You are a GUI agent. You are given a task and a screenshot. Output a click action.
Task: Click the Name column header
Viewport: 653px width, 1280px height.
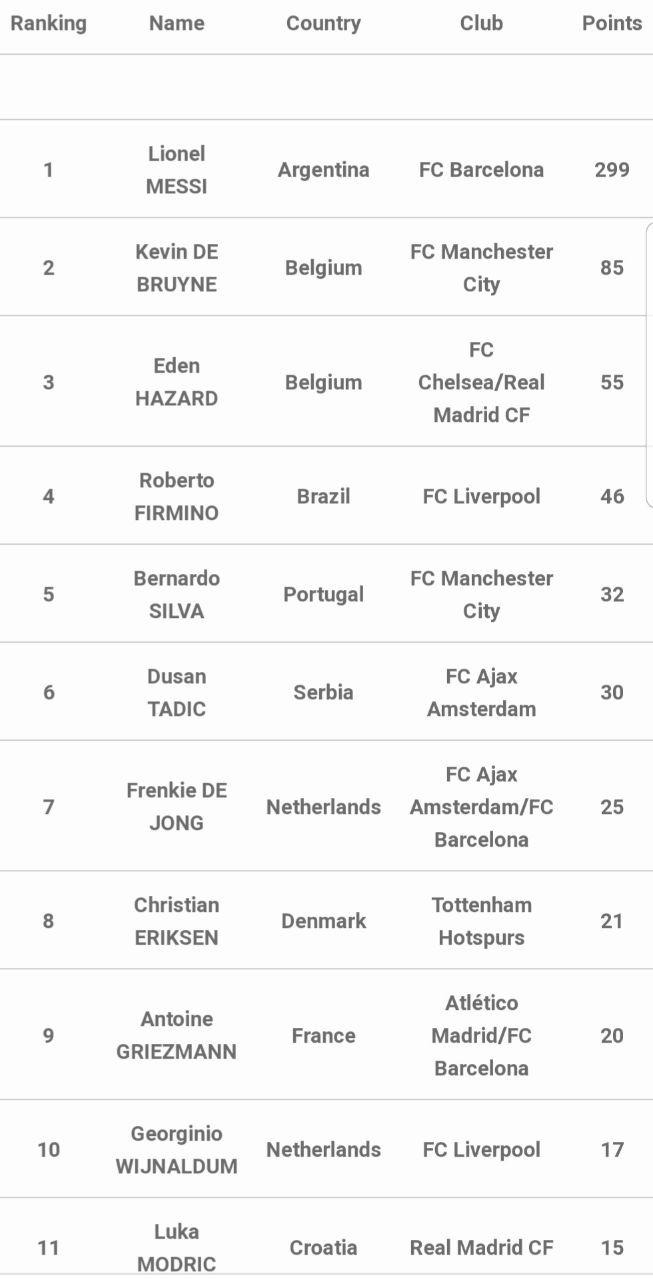pyautogui.click(x=176, y=23)
